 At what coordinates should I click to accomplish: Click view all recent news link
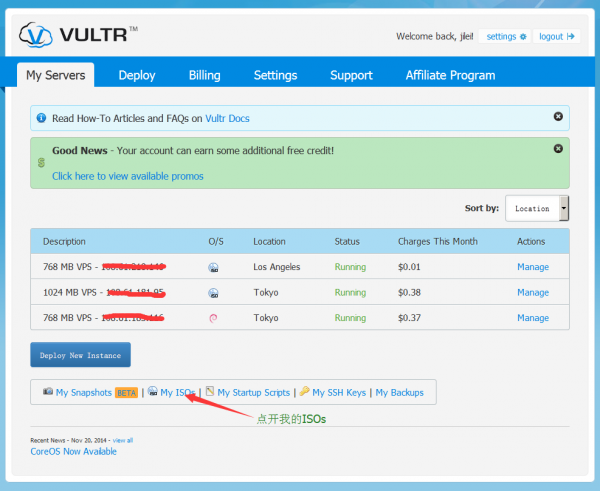tap(123, 440)
